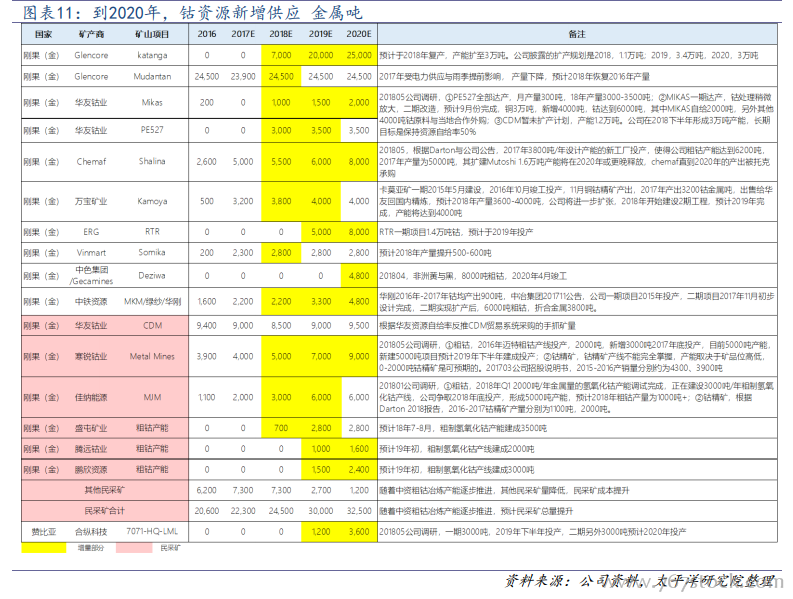Select the 700 value in 盛屯矿业 row

(281, 428)
